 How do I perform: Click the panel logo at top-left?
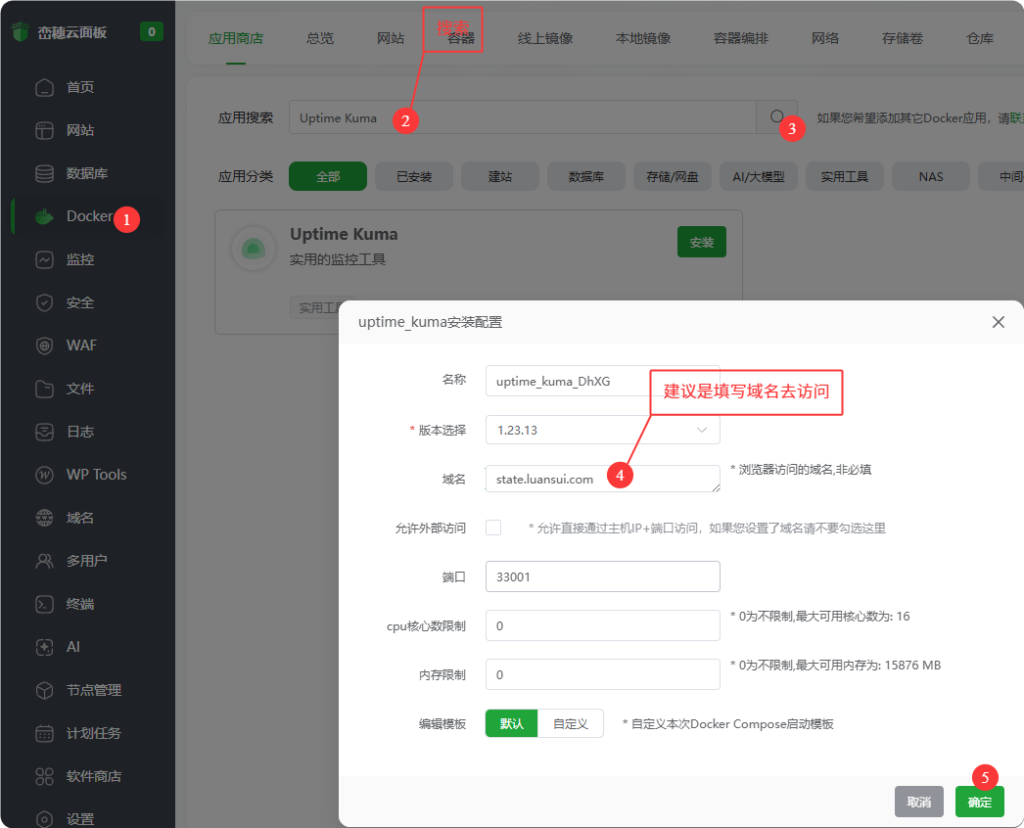tap(21, 31)
